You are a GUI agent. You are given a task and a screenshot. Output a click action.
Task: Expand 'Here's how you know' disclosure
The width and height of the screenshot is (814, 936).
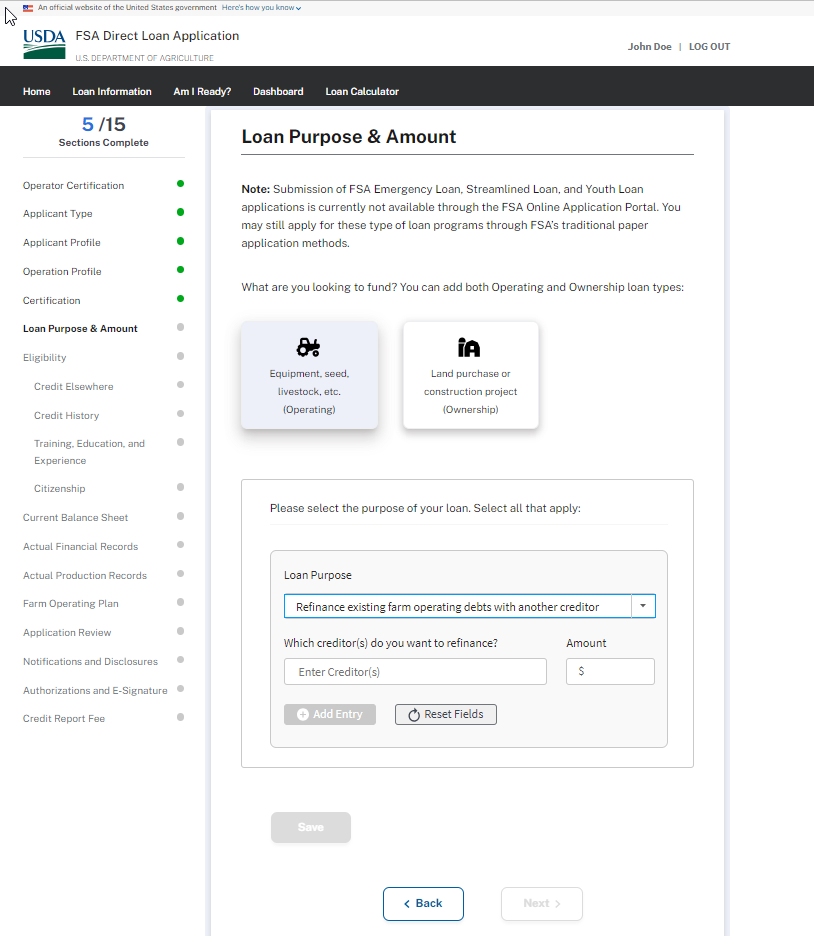point(261,8)
